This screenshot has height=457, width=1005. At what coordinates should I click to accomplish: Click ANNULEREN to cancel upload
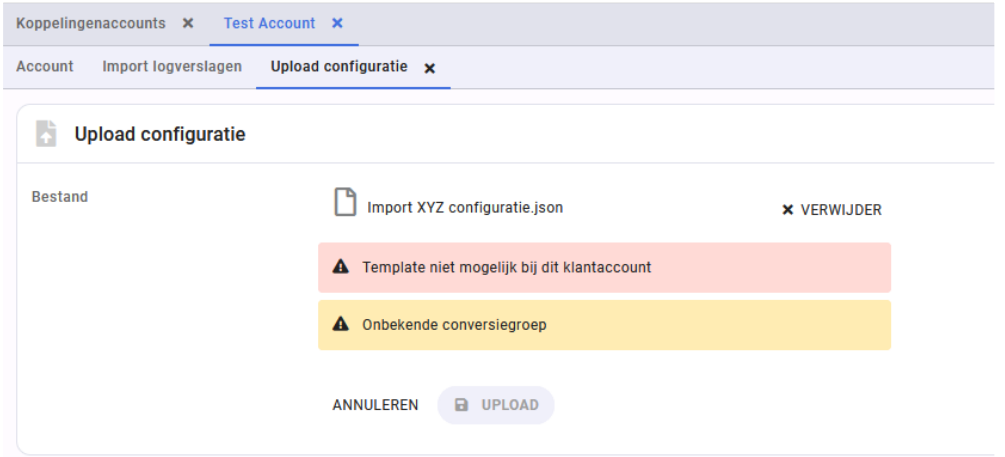point(375,405)
